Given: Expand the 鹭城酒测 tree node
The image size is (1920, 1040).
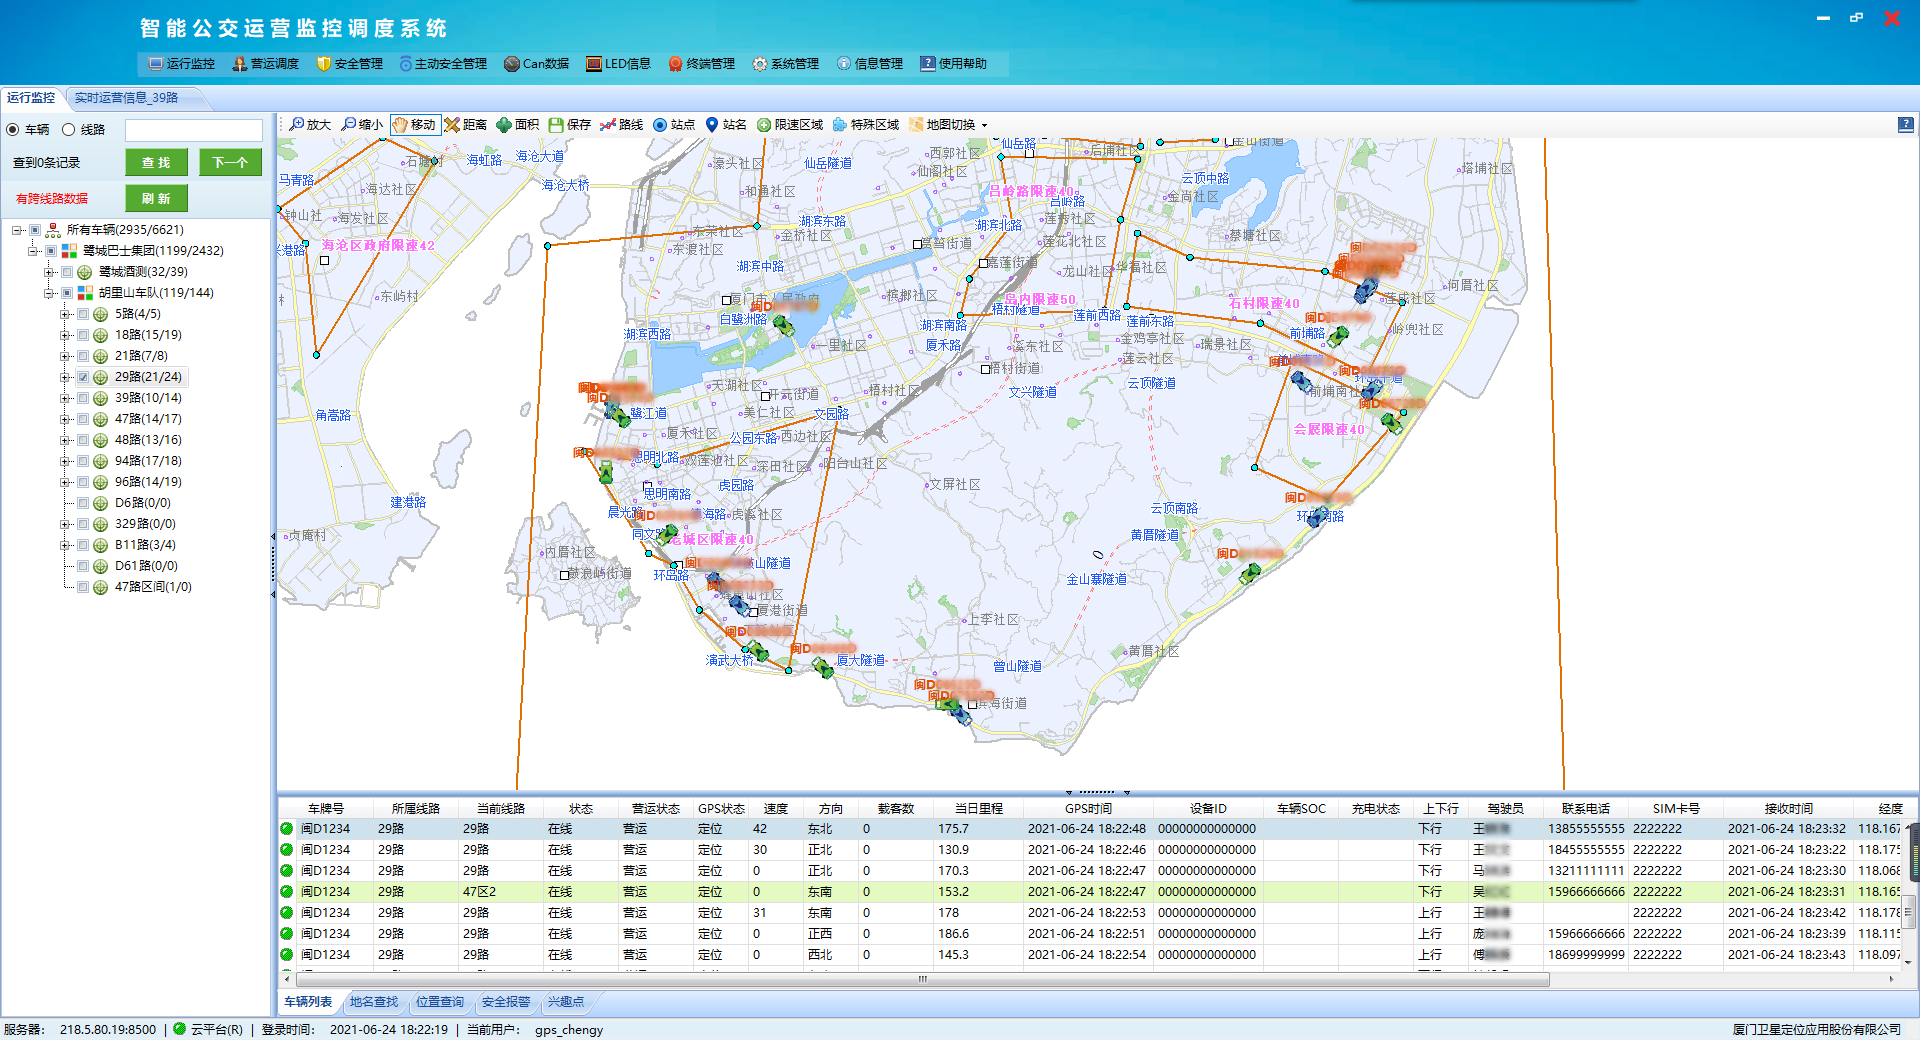Looking at the screenshot, I should 49,272.
